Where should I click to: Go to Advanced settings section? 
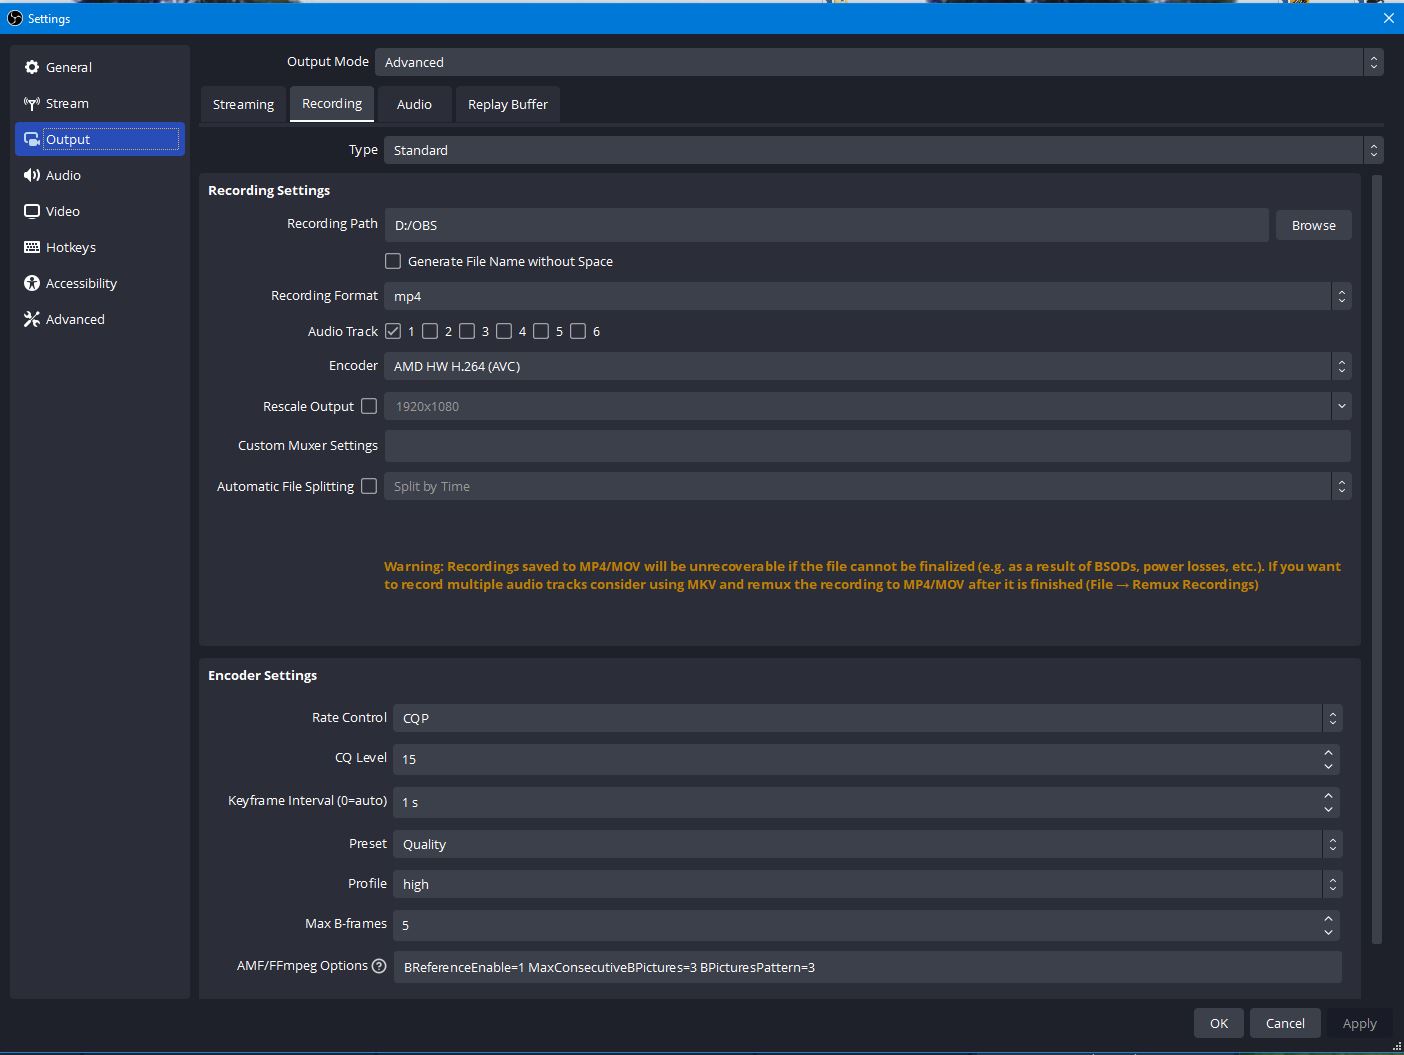(100, 319)
